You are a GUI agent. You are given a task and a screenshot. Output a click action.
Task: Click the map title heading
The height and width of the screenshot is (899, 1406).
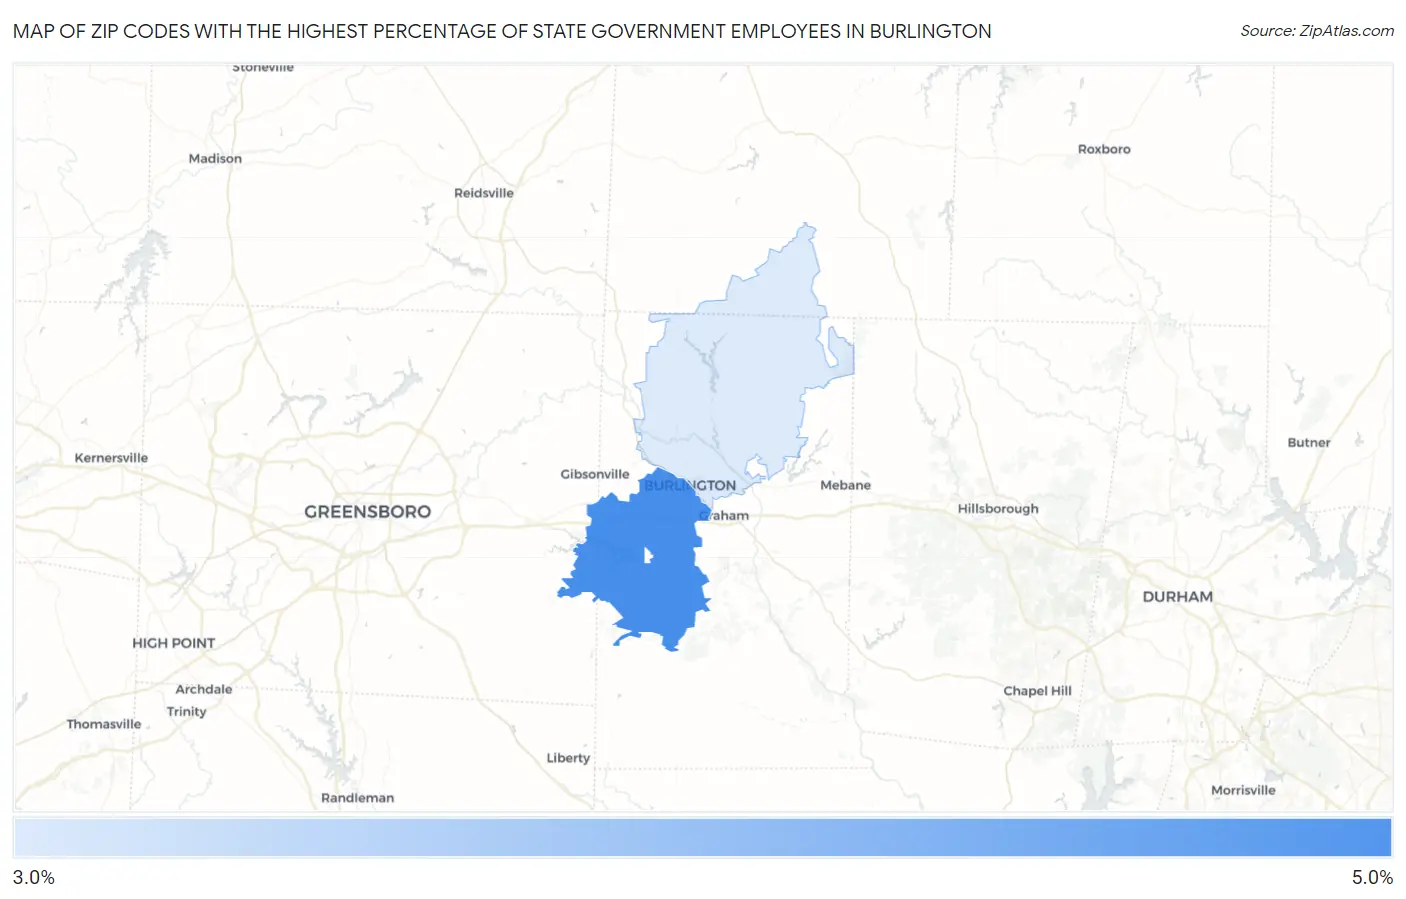502,31
